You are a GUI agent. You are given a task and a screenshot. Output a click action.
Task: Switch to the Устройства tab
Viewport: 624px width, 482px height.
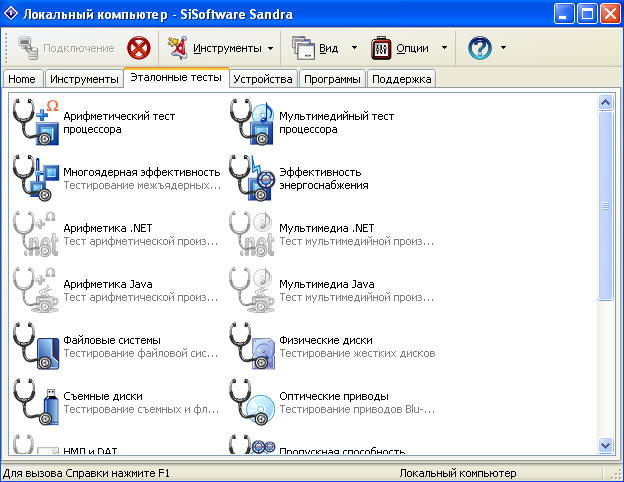tap(263, 79)
